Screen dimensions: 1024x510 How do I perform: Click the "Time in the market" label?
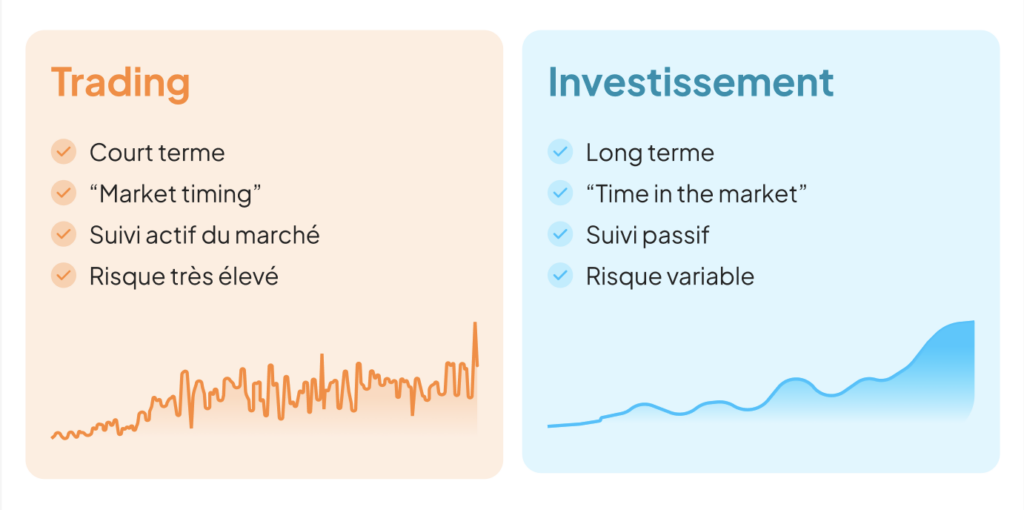(x=697, y=194)
